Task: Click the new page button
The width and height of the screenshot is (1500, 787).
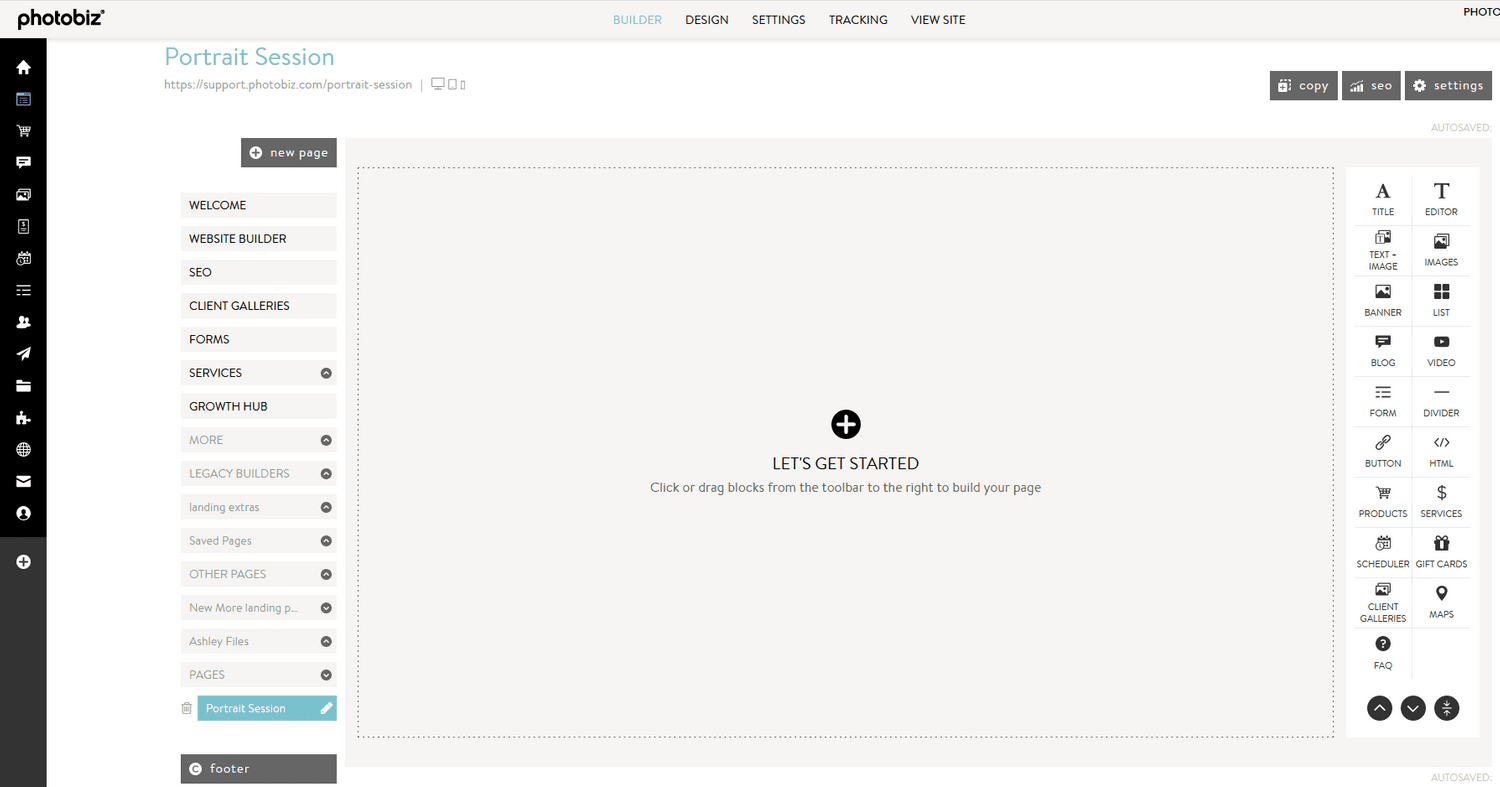Action: pyautogui.click(x=289, y=152)
